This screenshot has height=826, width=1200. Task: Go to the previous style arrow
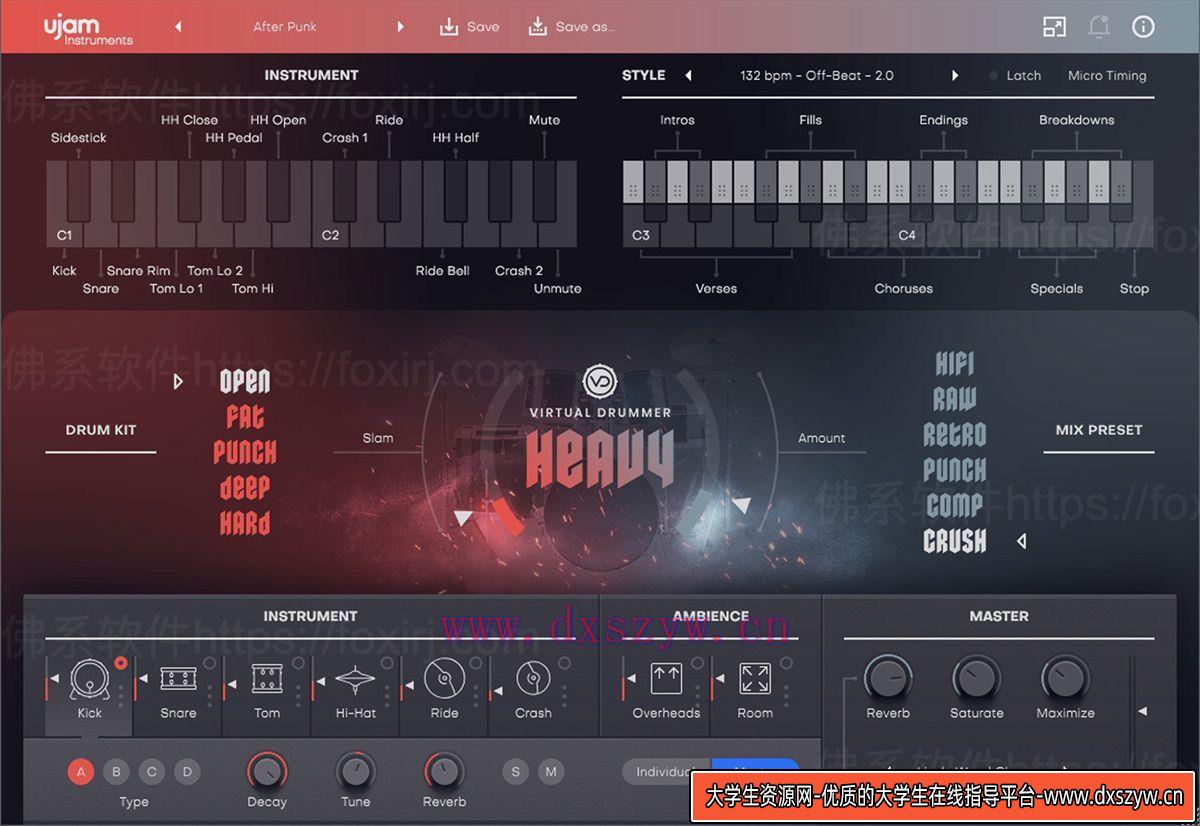click(x=688, y=76)
